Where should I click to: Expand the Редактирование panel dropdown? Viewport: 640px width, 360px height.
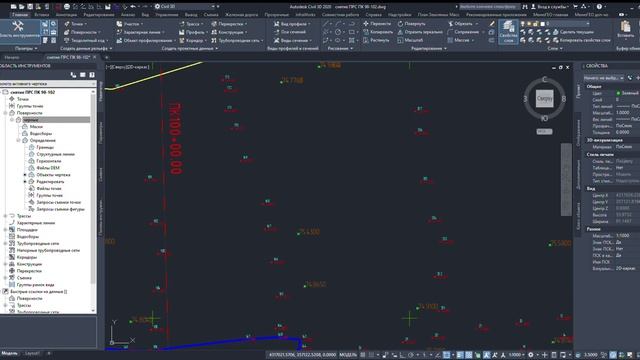pyautogui.click(x=429, y=49)
